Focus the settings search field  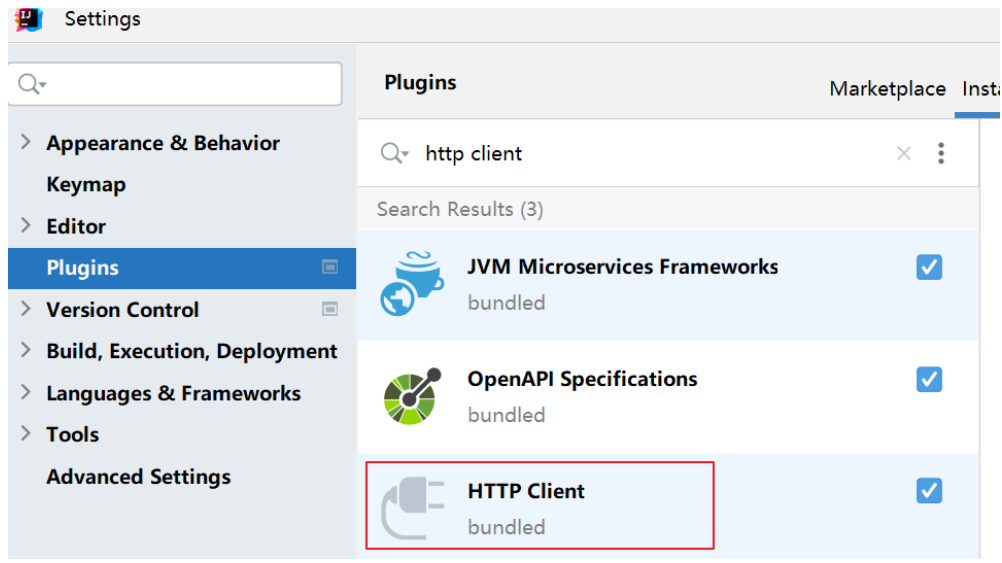175,84
